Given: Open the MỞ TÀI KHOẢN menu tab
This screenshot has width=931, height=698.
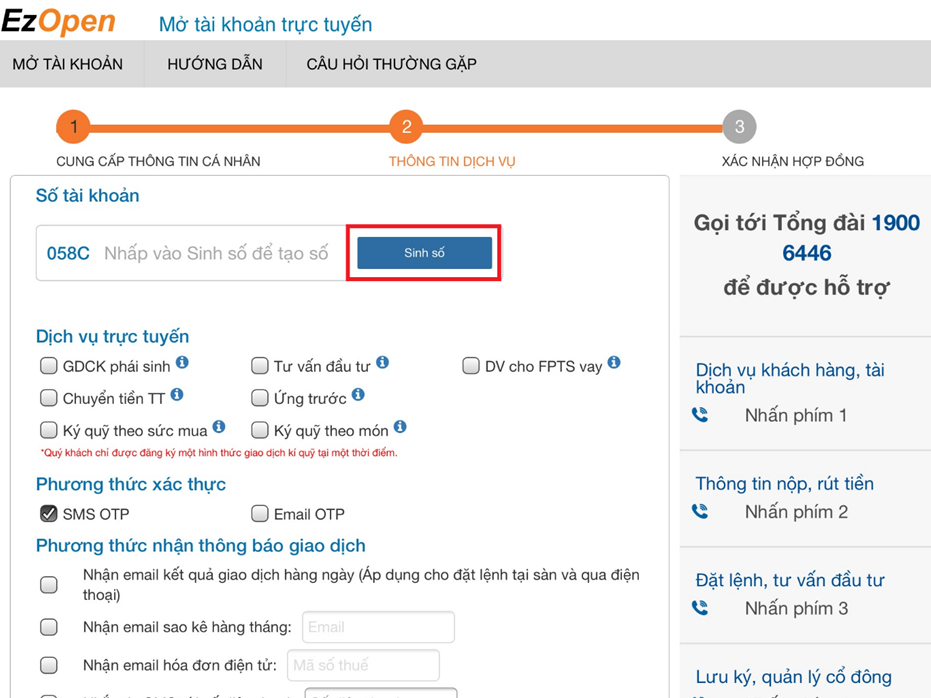Looking at the screenshot, I should [x=68, y=64].
